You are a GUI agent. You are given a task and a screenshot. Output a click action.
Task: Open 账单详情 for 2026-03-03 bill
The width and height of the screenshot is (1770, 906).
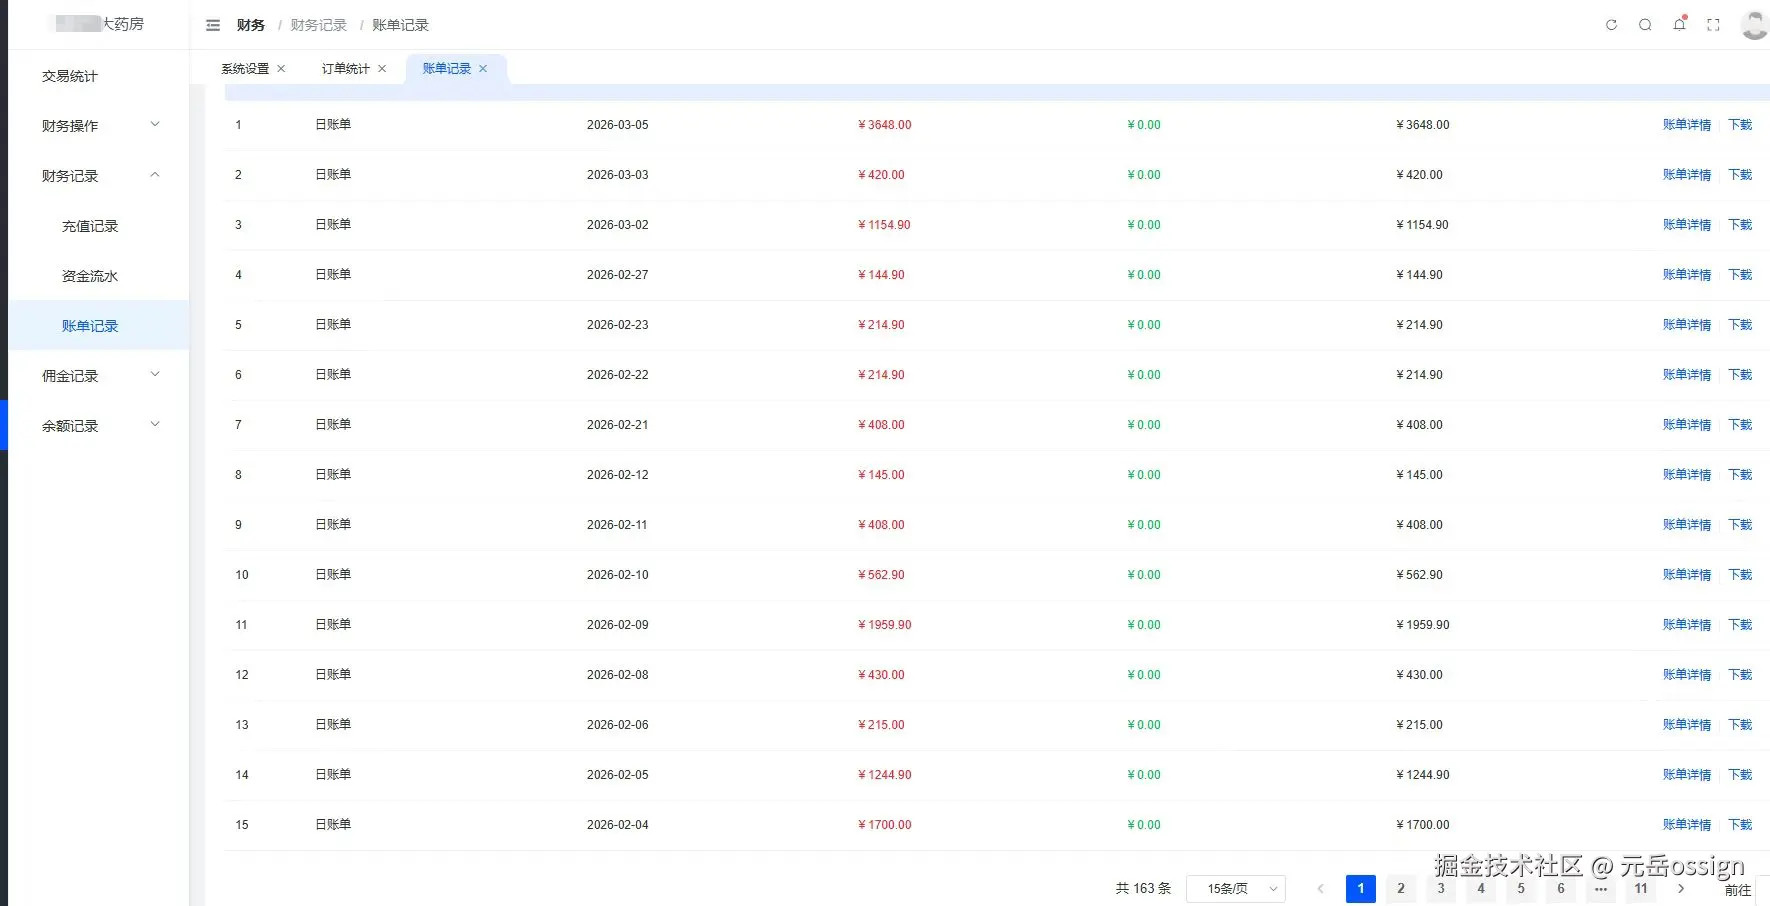pyautogui.click(x=1687, y=175)
